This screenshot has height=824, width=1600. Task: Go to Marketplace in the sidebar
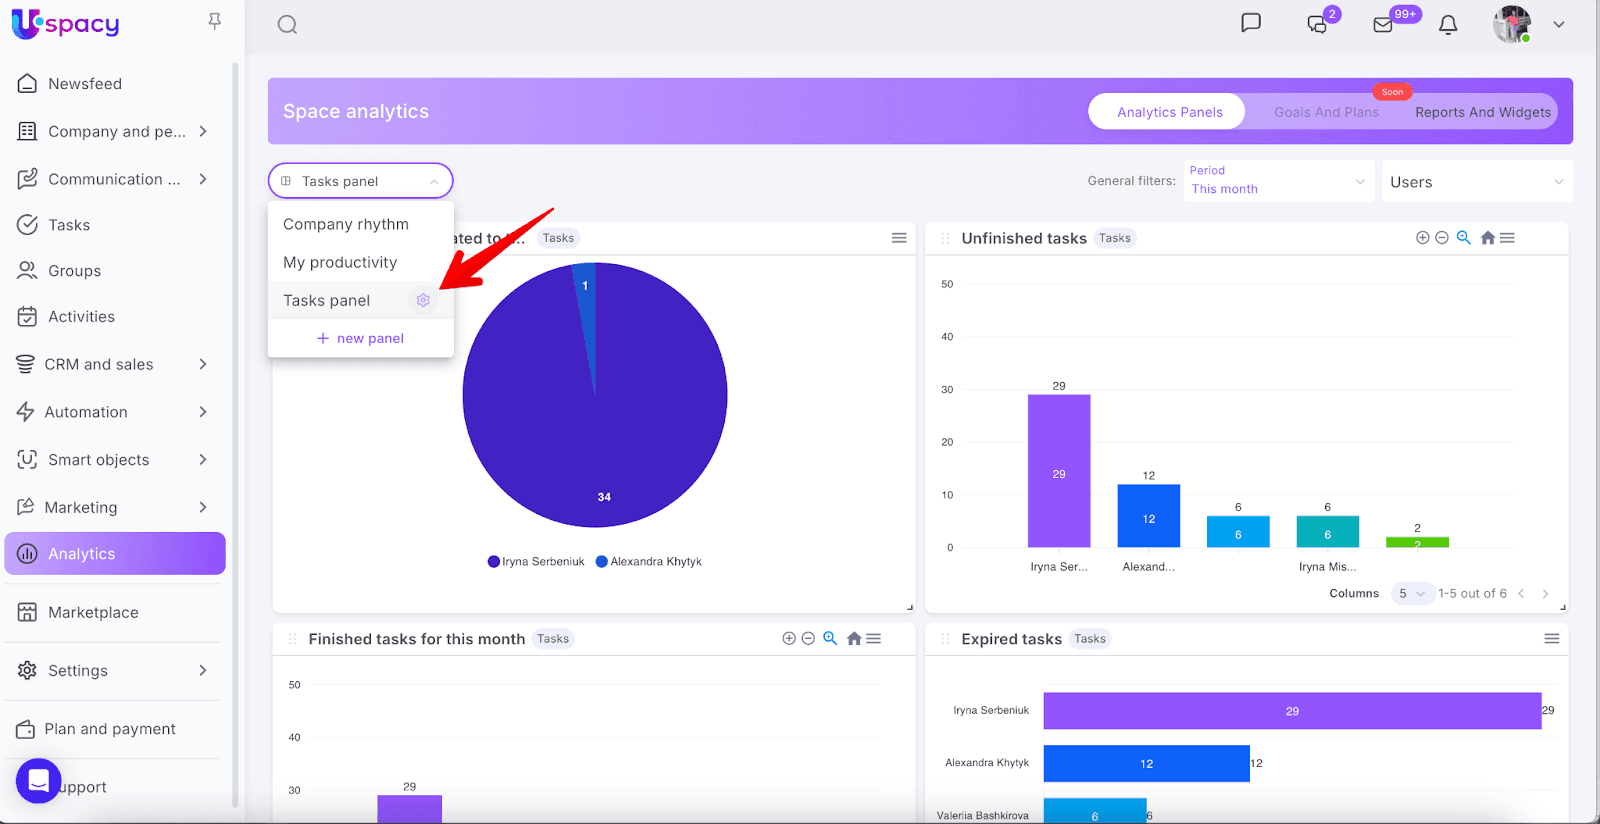[93, 613]
